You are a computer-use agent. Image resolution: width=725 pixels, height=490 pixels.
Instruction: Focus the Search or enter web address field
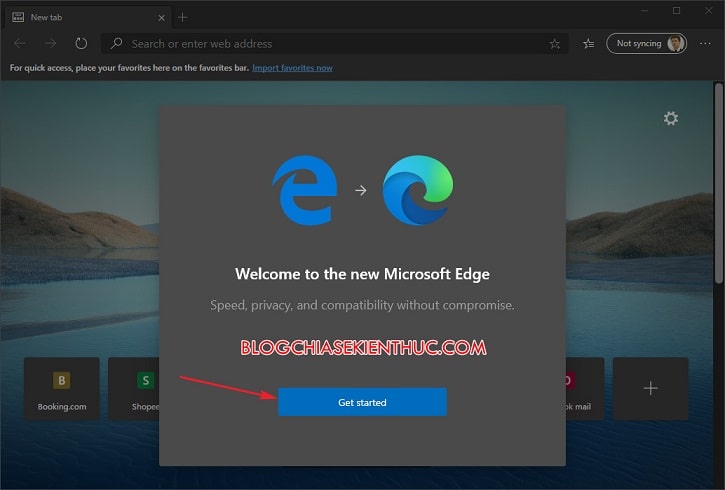click(335, 43)
